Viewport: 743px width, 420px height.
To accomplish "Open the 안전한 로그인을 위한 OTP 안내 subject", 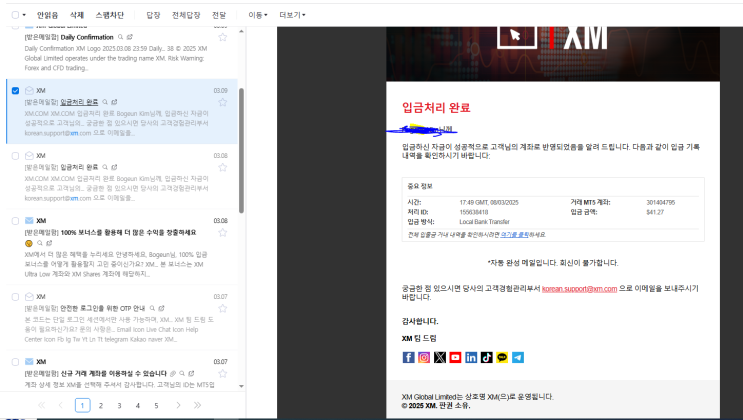I will coord(103,308).
